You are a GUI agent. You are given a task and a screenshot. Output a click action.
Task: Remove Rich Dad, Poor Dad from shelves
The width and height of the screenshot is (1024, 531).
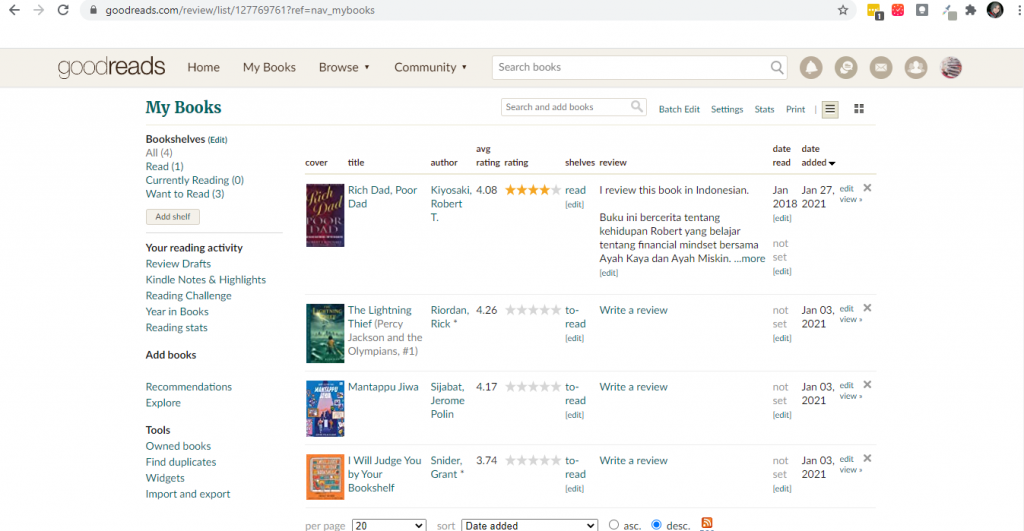coord(867,188)
